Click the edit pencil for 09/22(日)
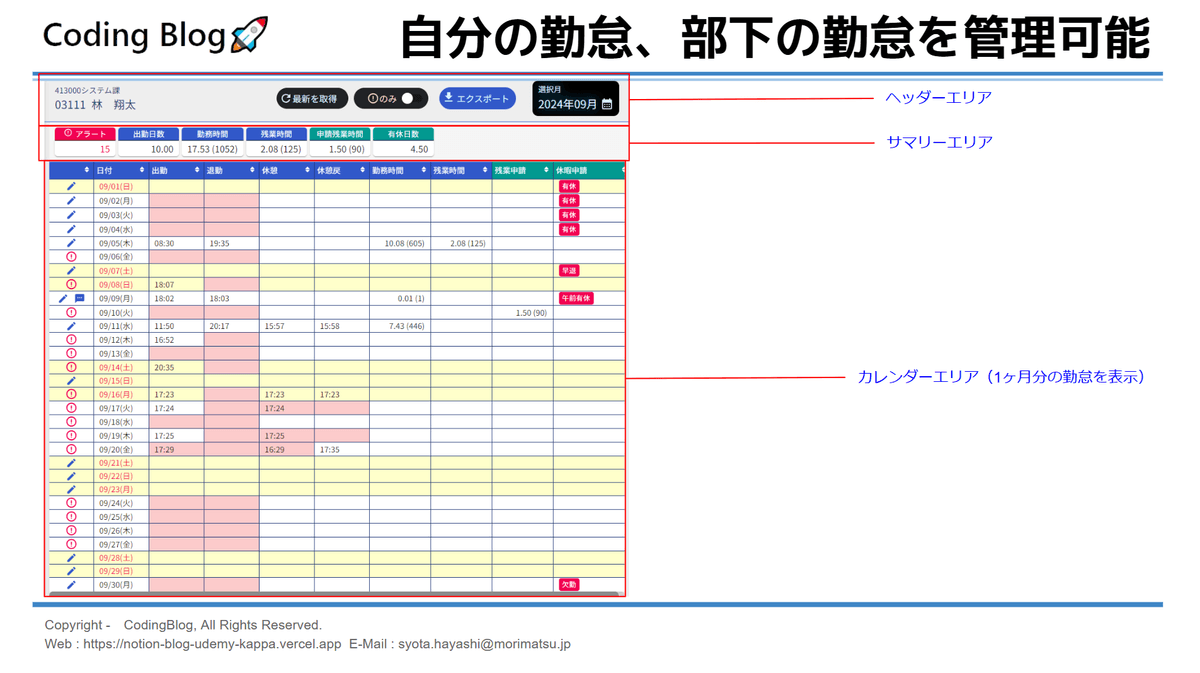Screen dimensions: 1200x673 click(71, 476)
